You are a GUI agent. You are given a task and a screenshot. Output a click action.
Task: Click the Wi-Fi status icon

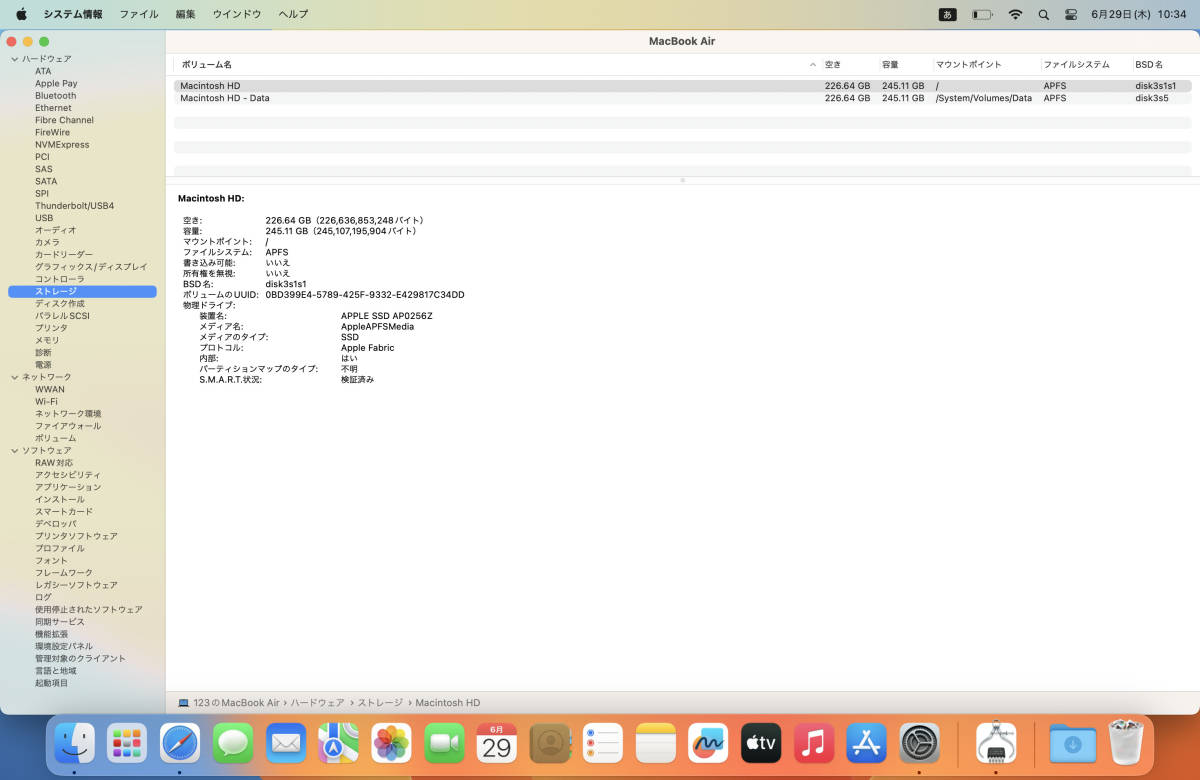click(1015, 14)
